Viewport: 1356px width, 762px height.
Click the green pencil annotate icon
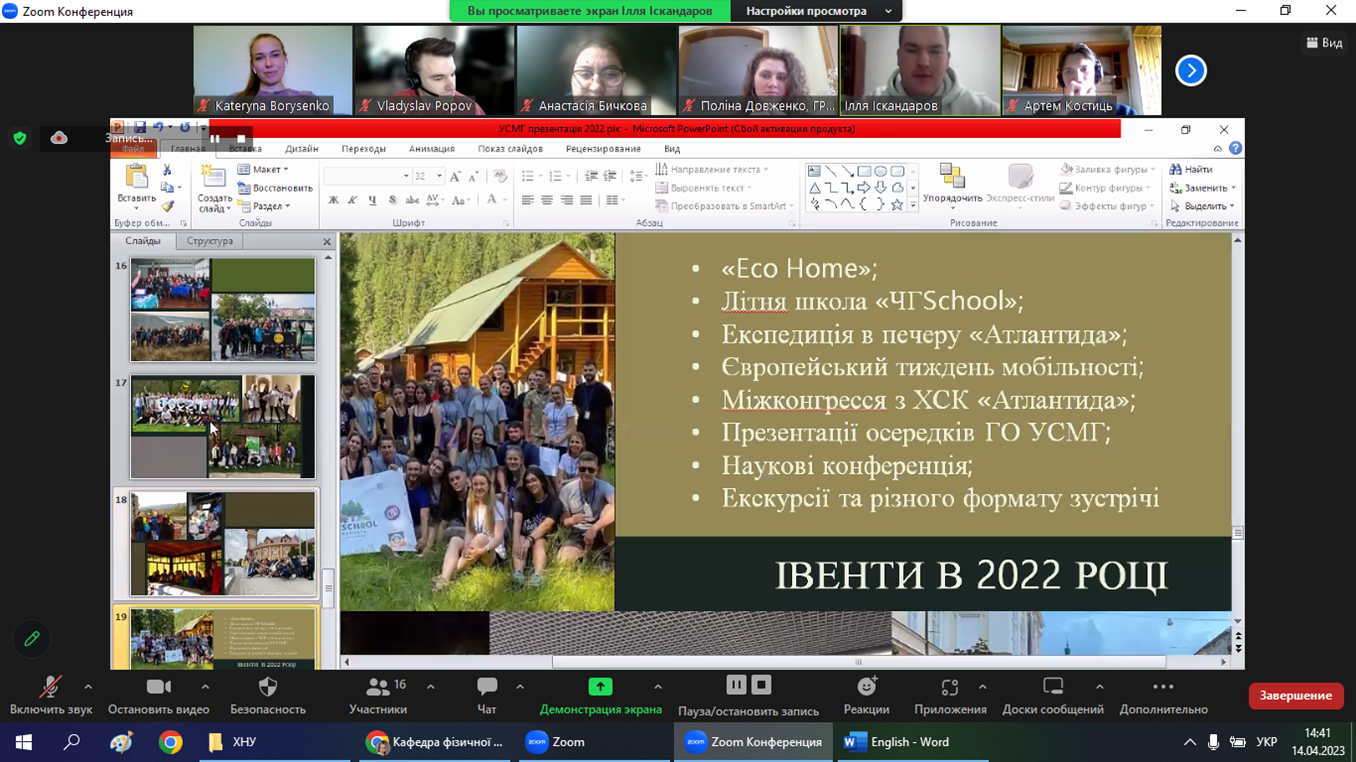coord(32,639)
